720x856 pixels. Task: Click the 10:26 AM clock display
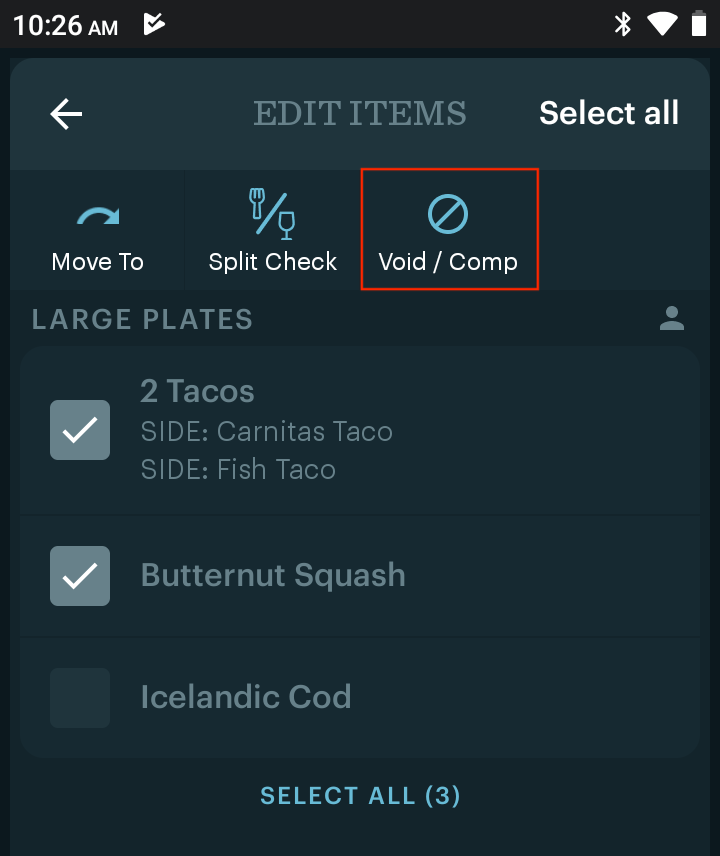[x=62, y=24]
